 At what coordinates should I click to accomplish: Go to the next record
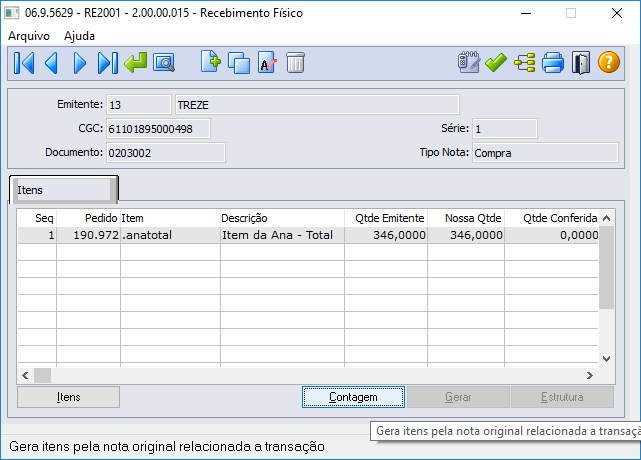pos(80,63)
